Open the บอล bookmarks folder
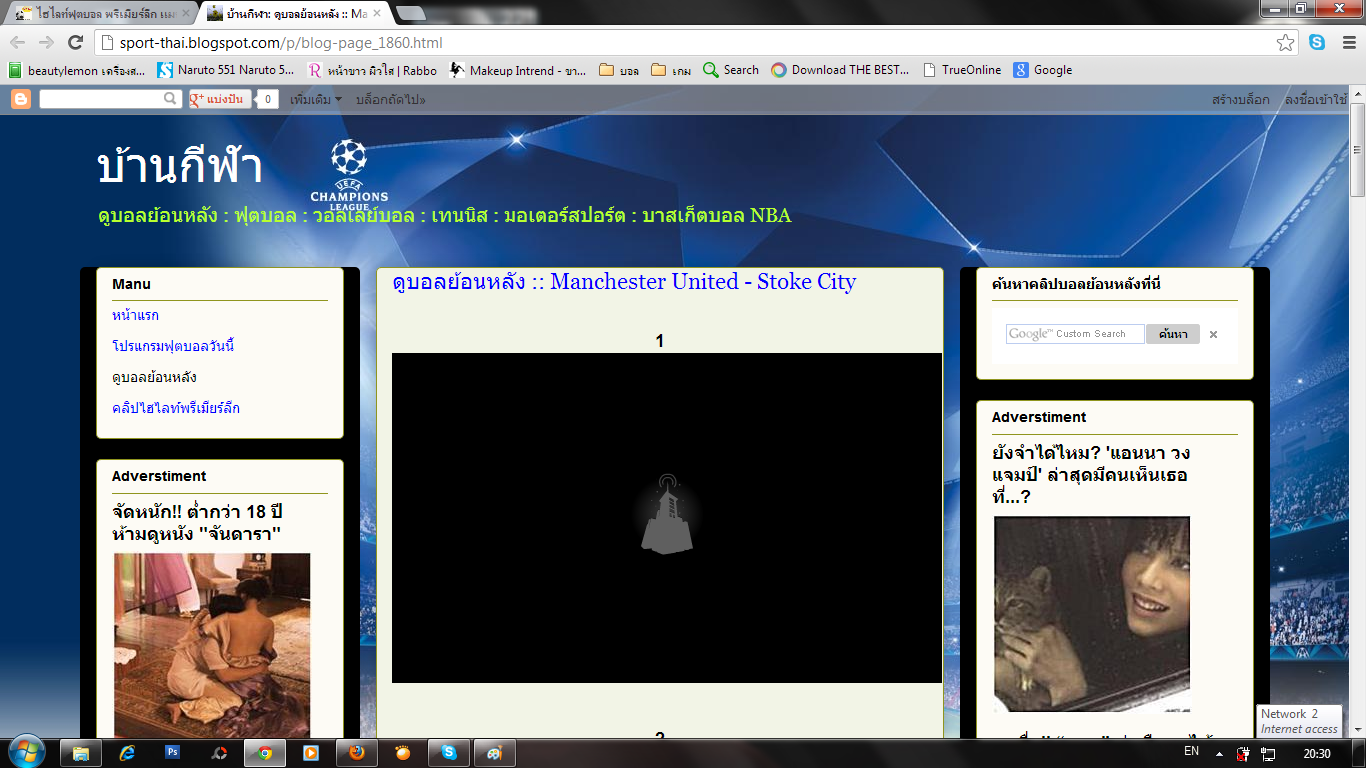 pyautogui.click(x=619, y=70)
